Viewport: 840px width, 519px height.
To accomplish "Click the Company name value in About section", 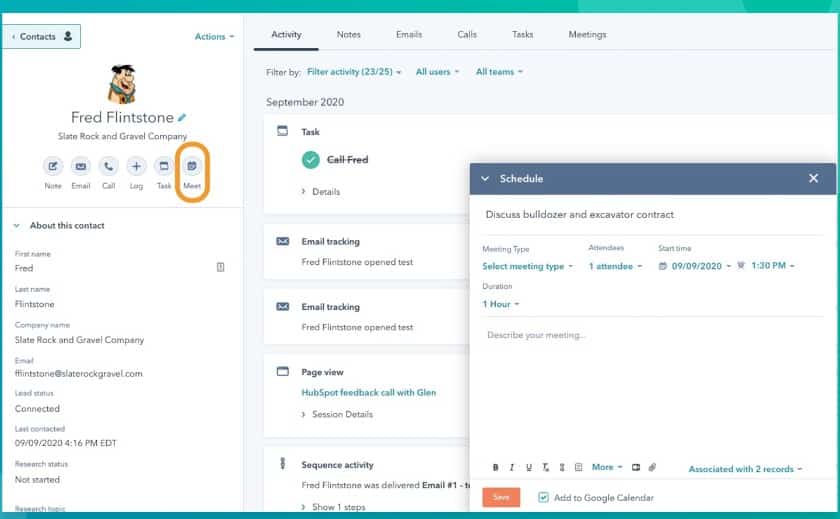I will pos(79,340).
